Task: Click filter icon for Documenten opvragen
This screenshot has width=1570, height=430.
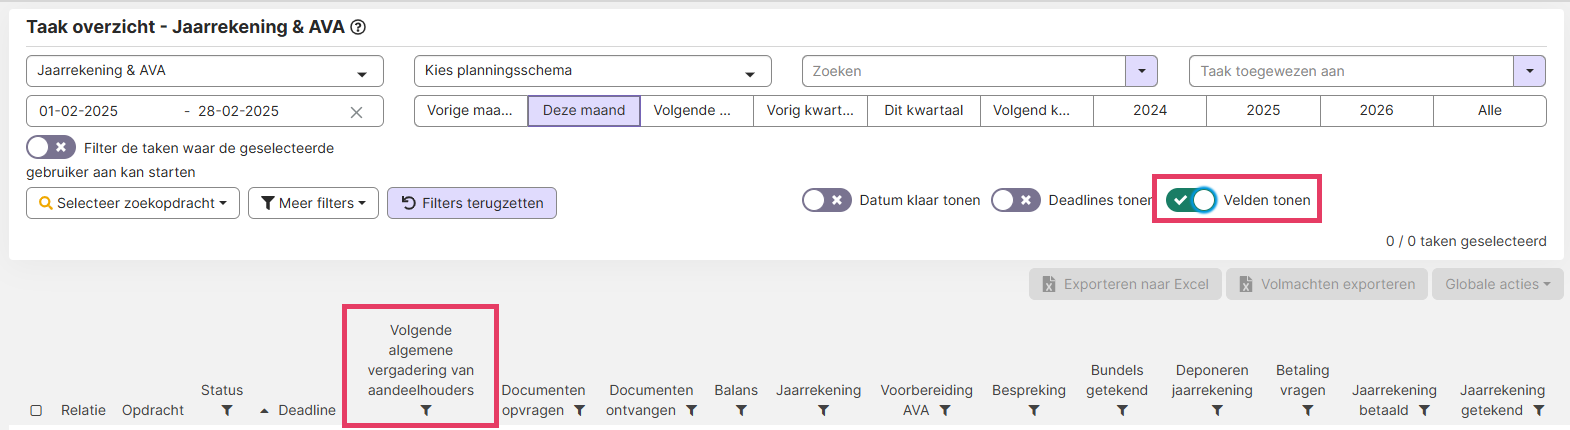Action: point(579,411)
